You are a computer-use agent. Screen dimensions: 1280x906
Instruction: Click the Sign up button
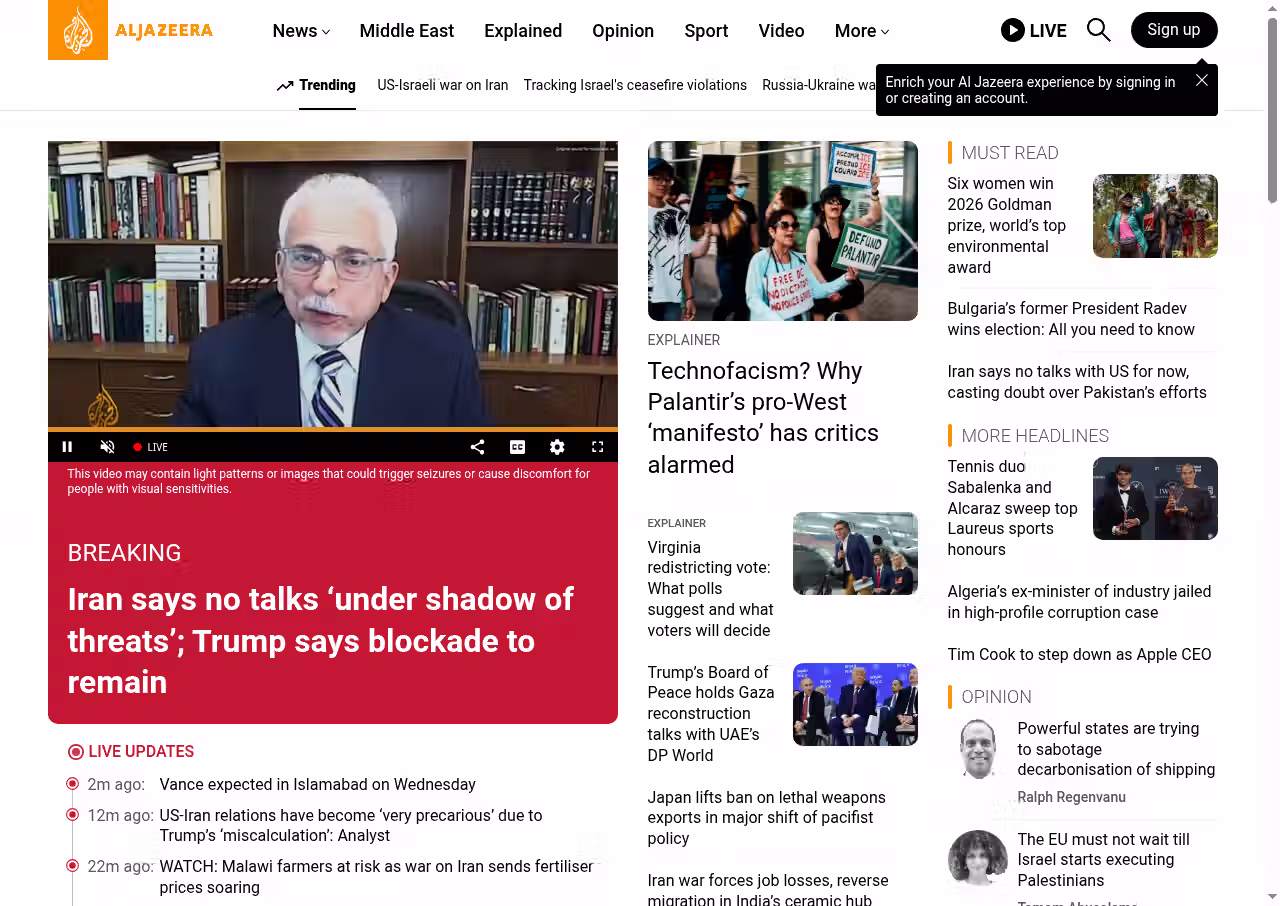(x=1173, y=30)
